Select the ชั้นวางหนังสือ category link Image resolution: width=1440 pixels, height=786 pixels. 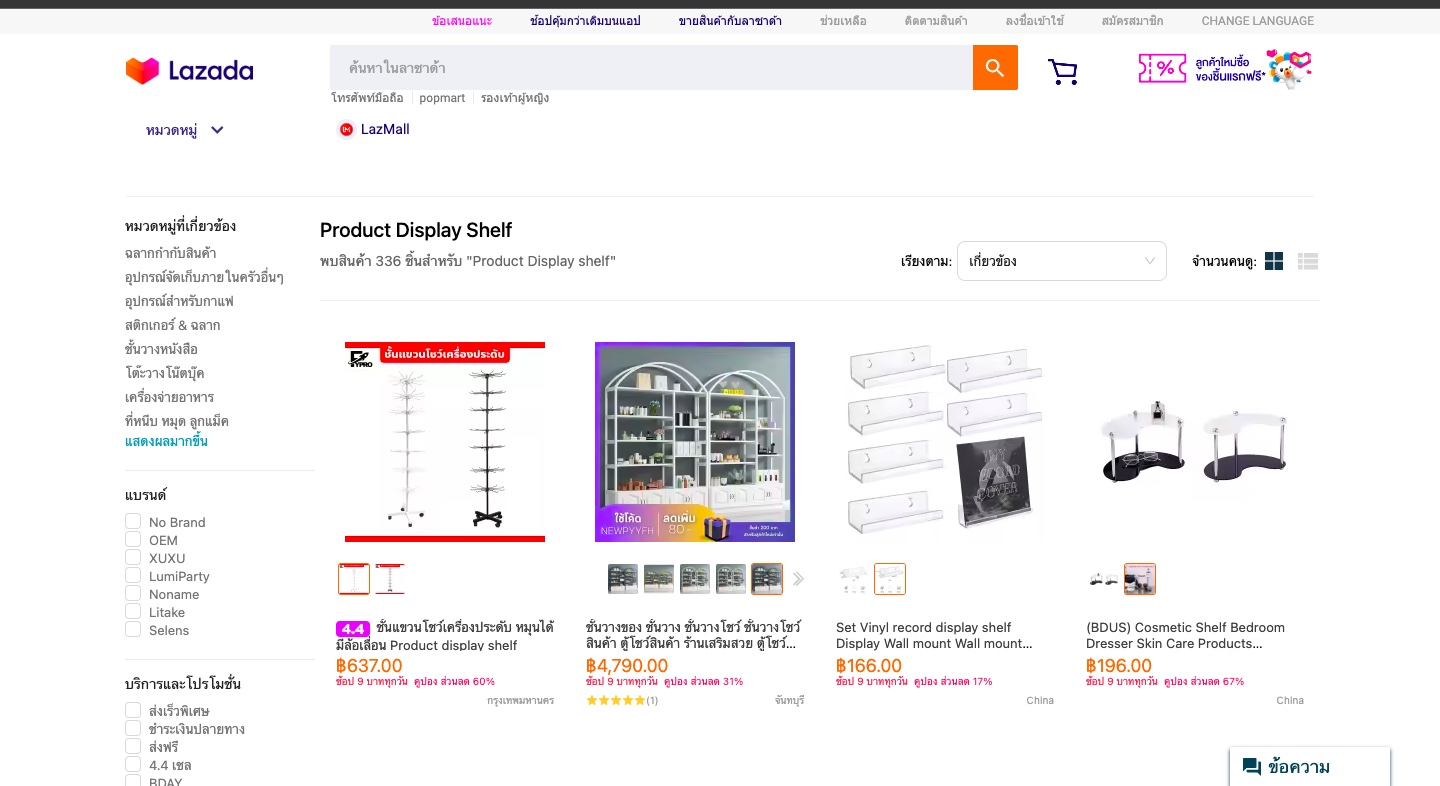tap(161, 349)
